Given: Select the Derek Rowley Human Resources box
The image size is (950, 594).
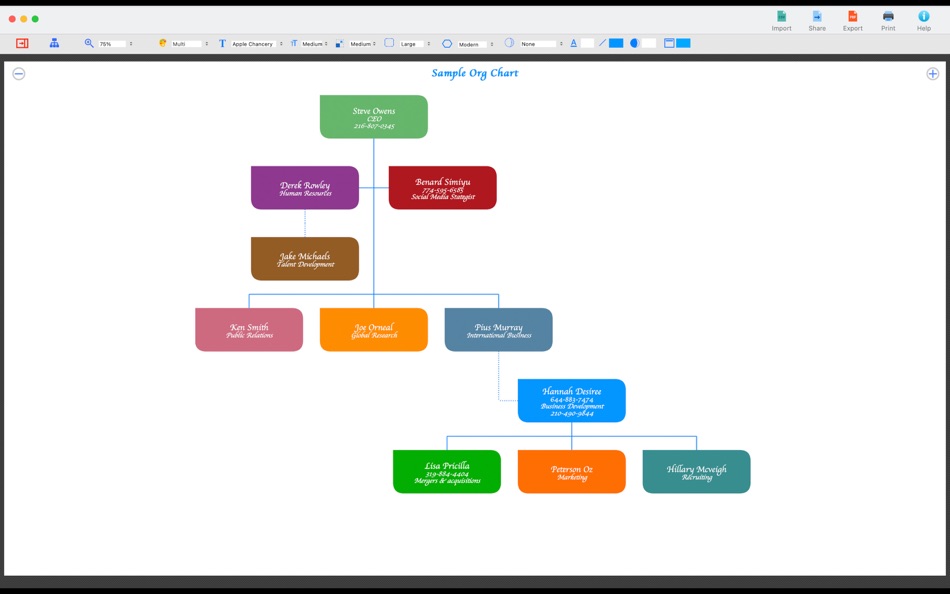Looking at the screenshot, I should 305,188.
